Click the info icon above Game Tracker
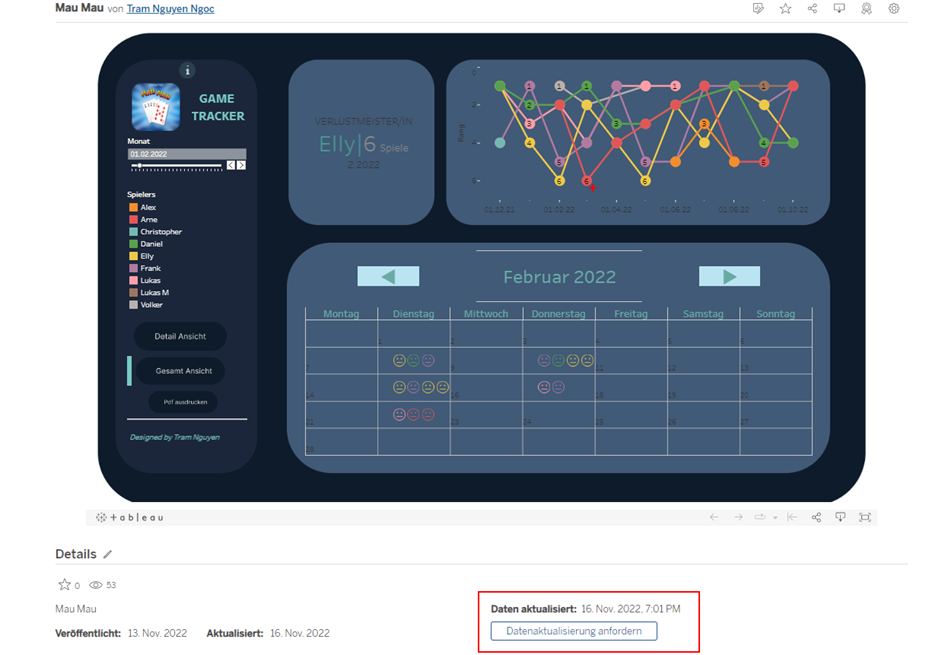 pos(187,71)
